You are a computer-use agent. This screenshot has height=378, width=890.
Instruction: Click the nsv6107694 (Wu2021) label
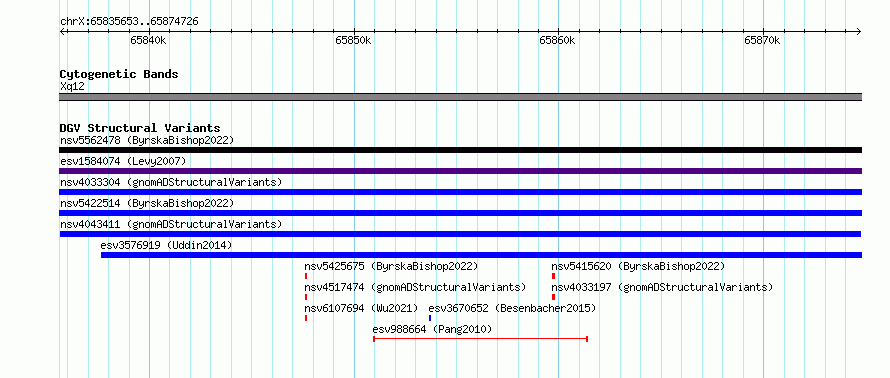click(361, 308)
